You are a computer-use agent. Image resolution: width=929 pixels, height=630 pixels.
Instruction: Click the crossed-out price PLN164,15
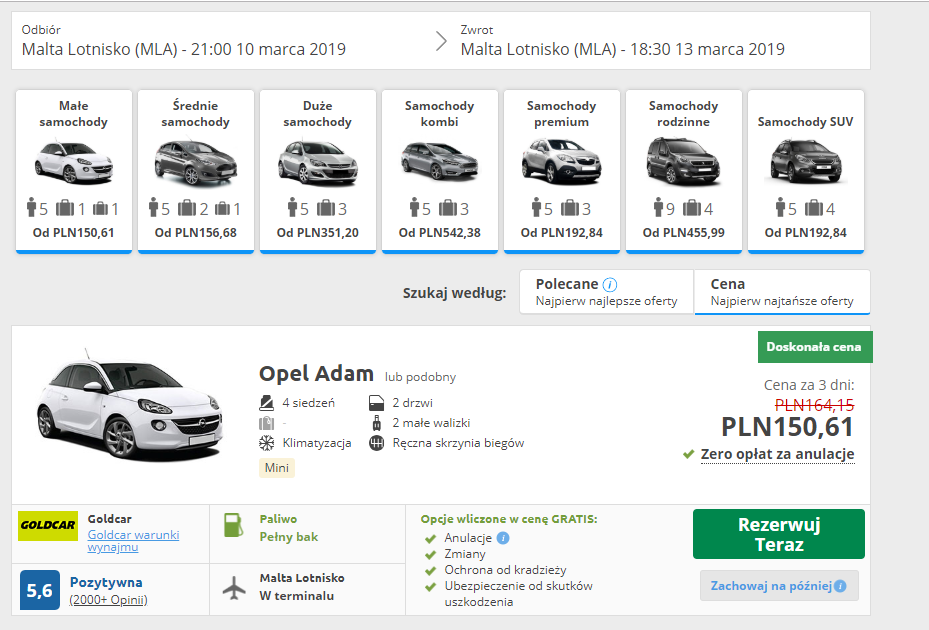815,405
